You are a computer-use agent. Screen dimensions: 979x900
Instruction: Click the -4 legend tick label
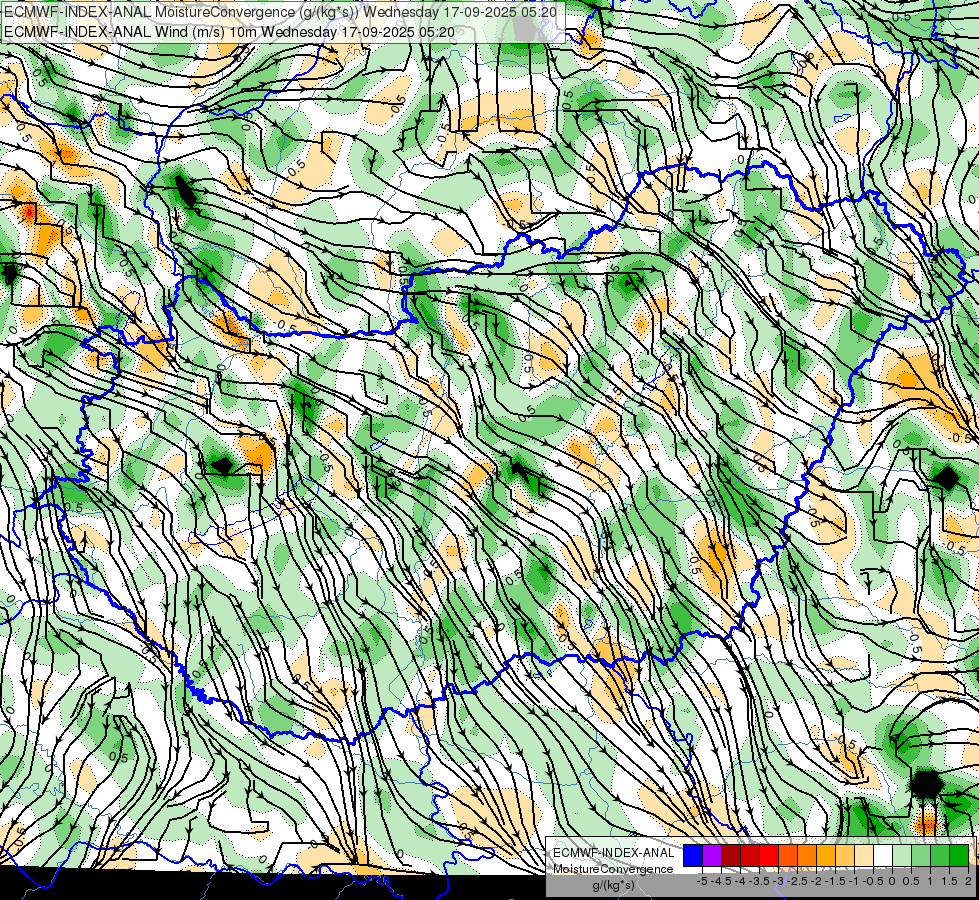point(740,881)
